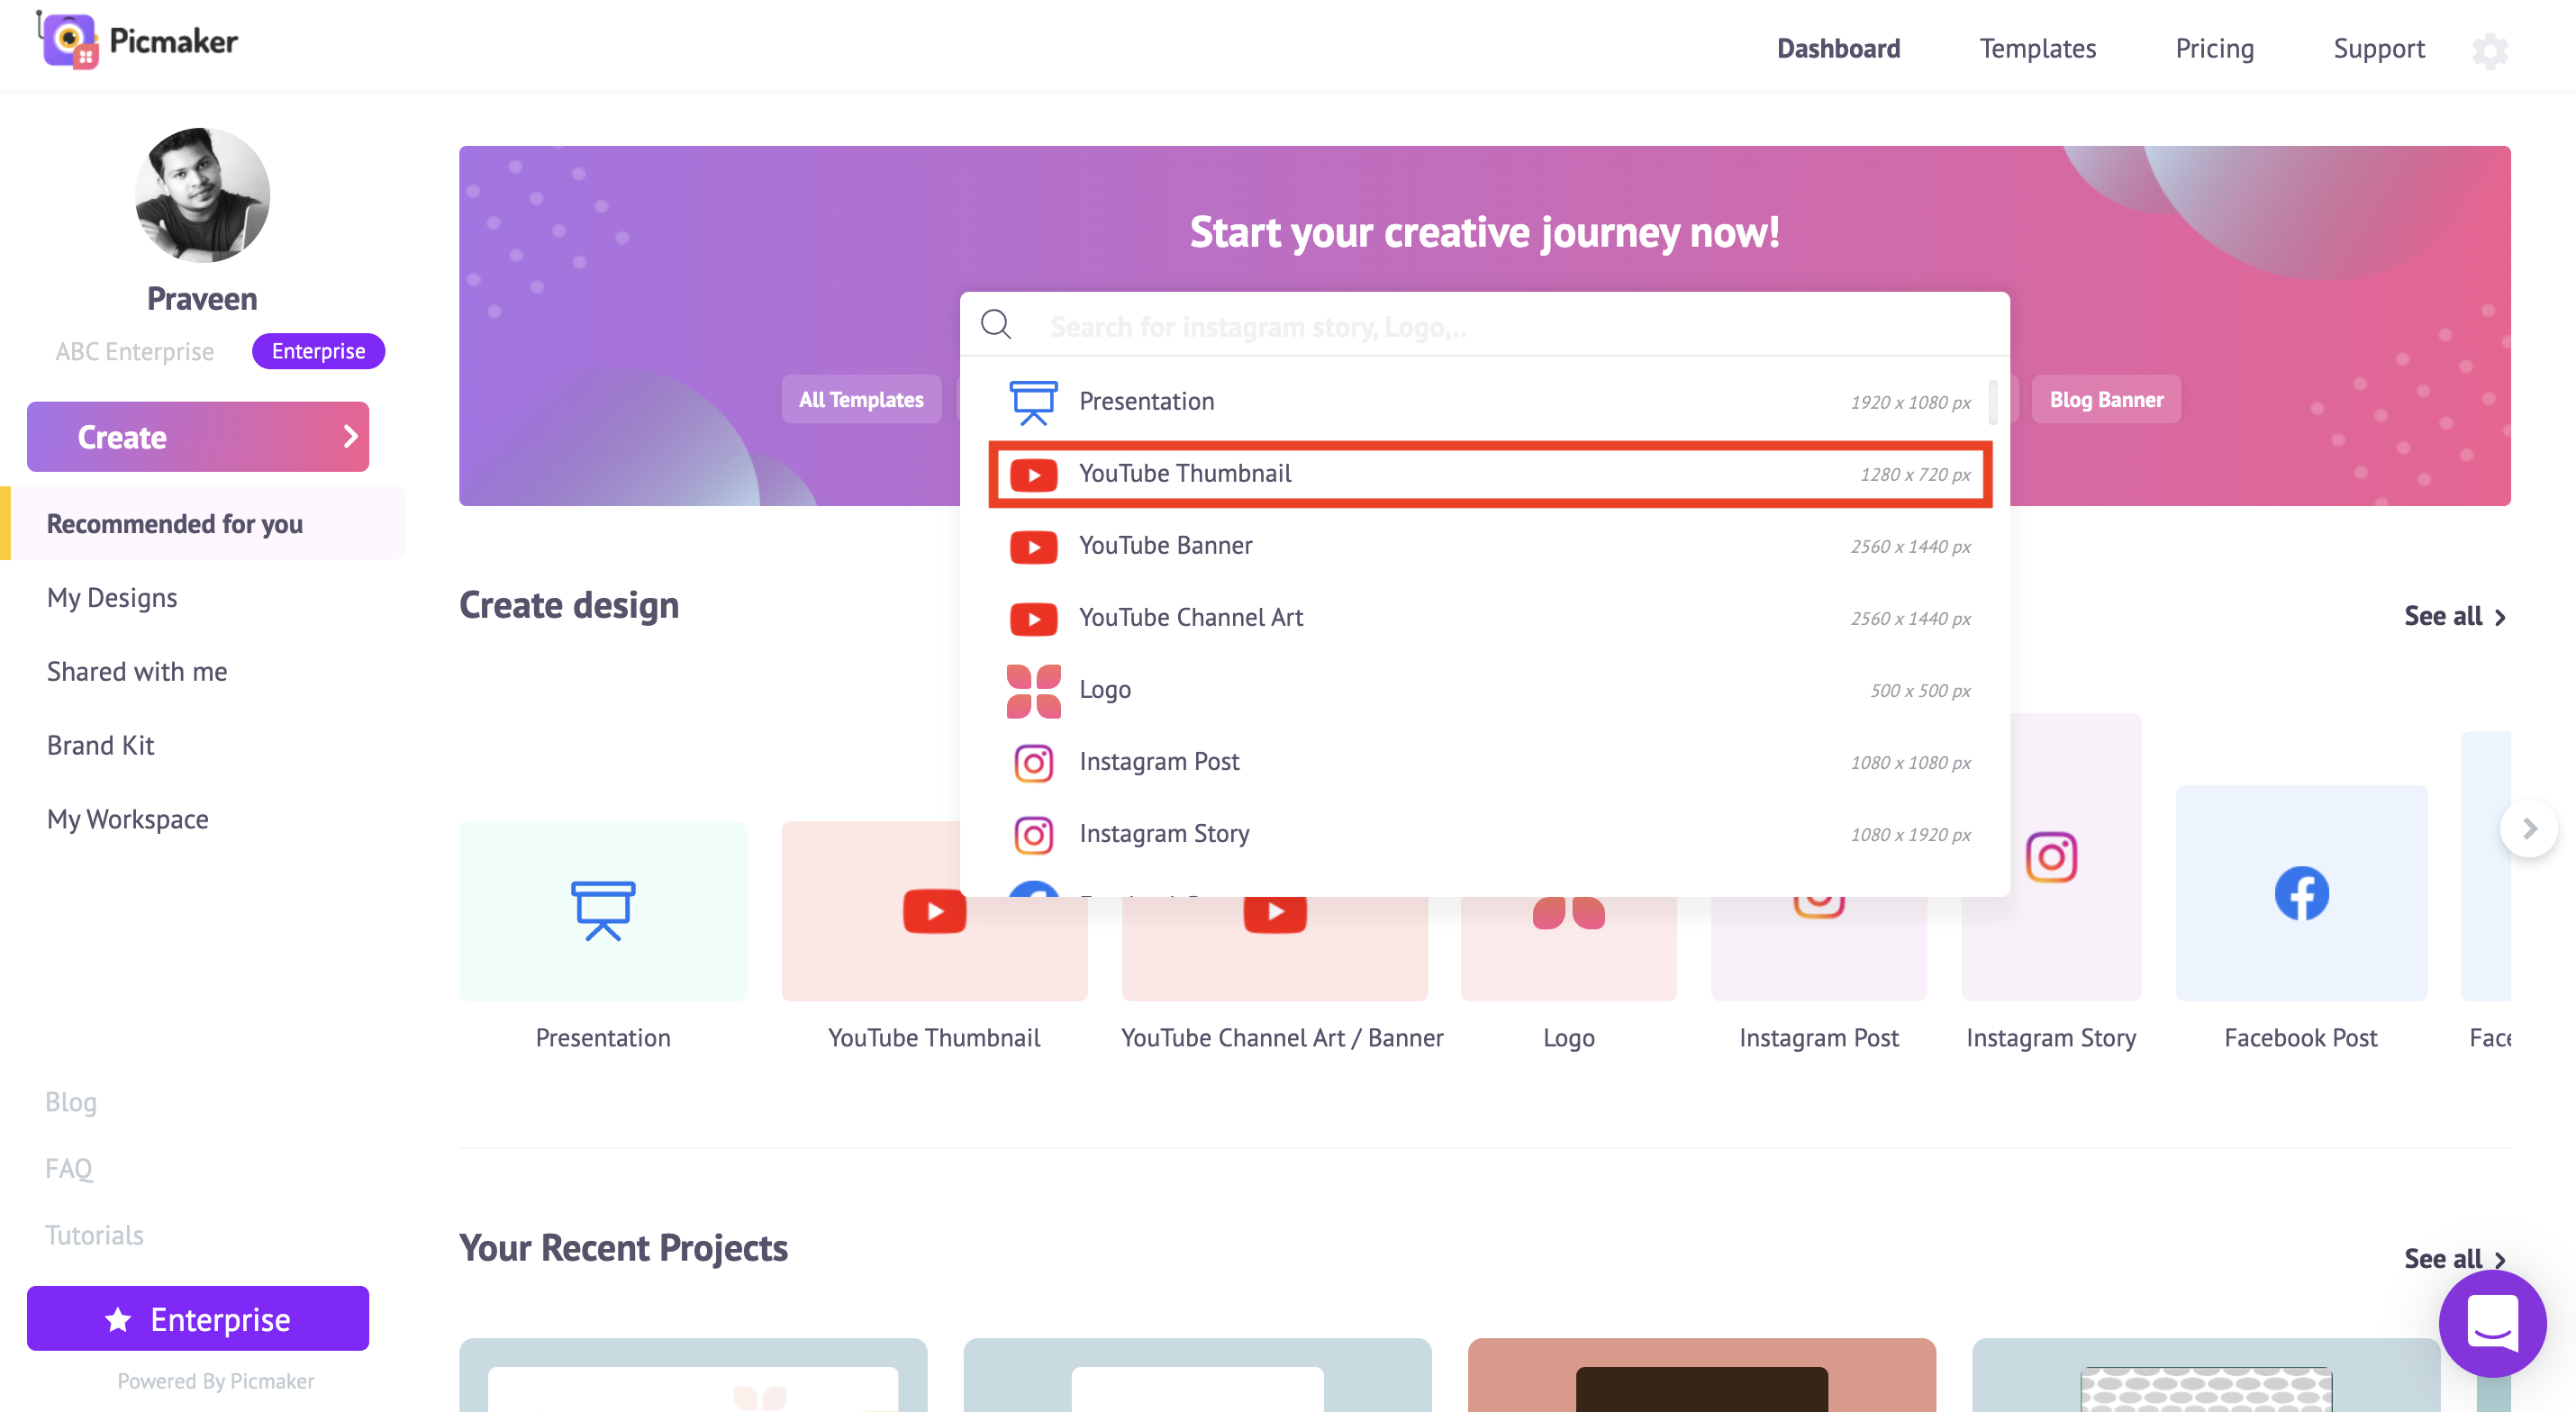Click Logo card label

tap(1568, 1037)
